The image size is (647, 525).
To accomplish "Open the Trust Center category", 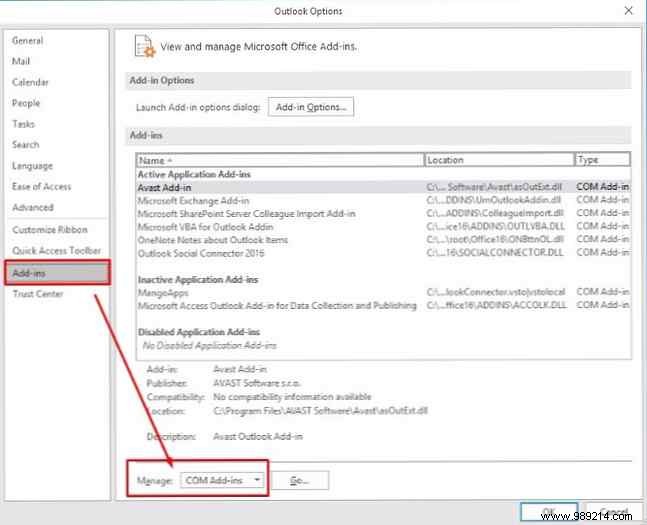I will [38, 294].
